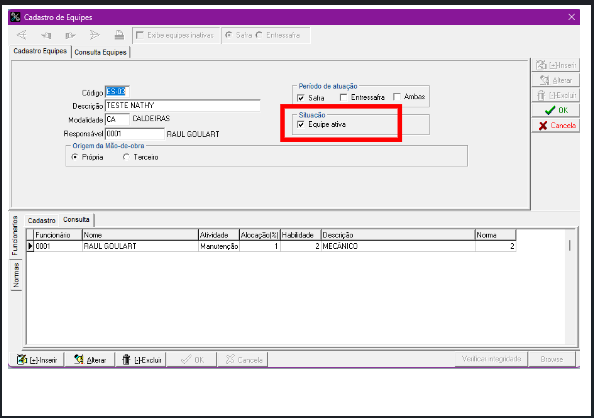Select Safra radio in top toolbar
Image resolution: width=594 pixels, height=418 pixels.
228,35
